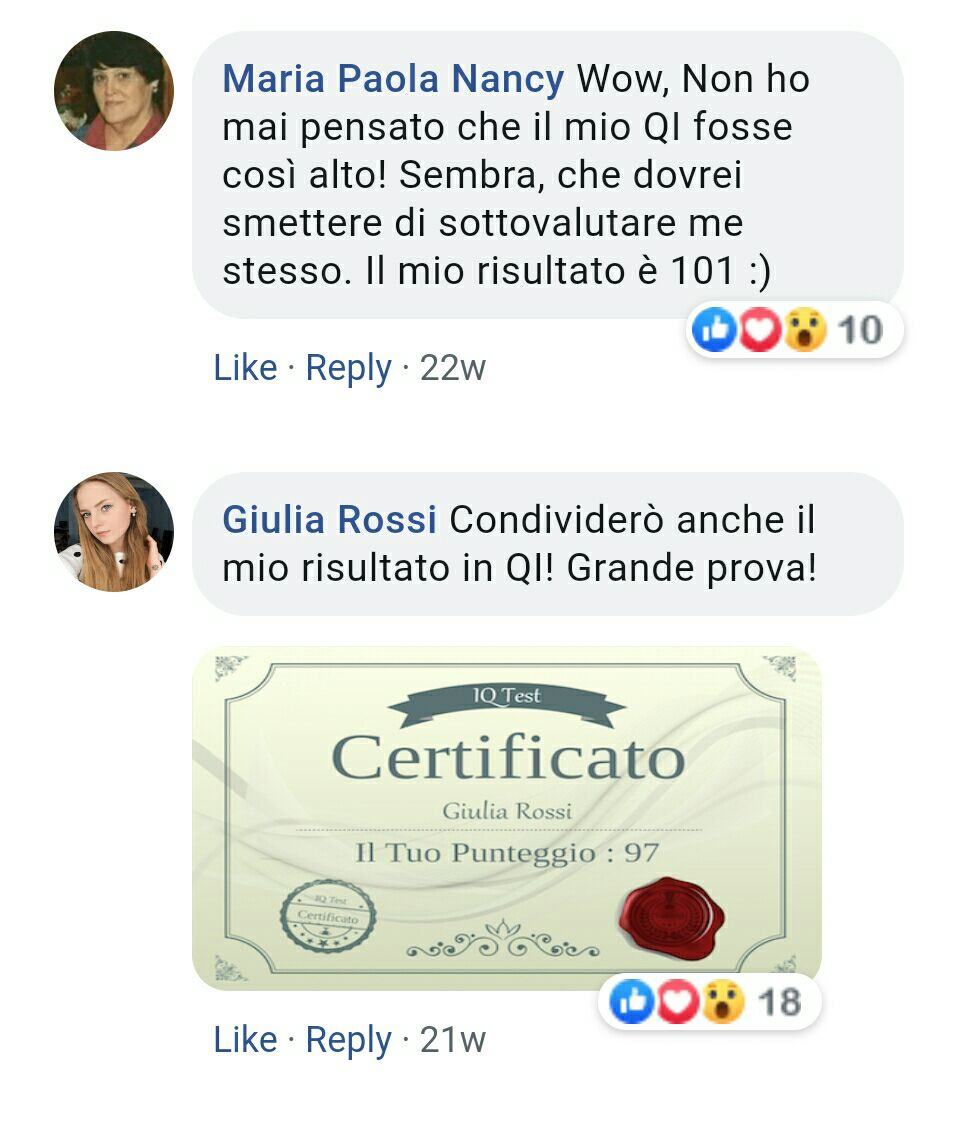Click the heart reaction on Maria's comment
Screen dimensions: 957x1123
pyautogui.click(x=759, y=330)
